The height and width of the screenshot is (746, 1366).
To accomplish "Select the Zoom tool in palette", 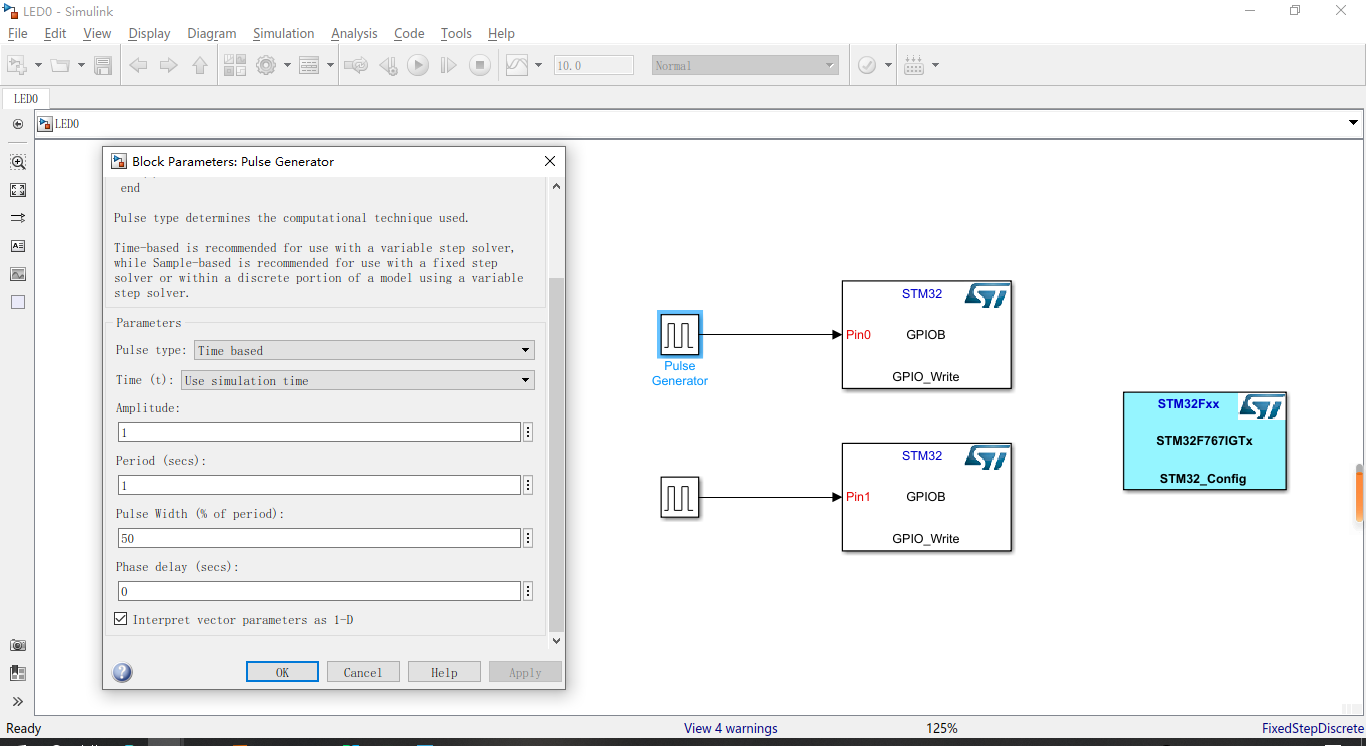I will click(18, 162).
